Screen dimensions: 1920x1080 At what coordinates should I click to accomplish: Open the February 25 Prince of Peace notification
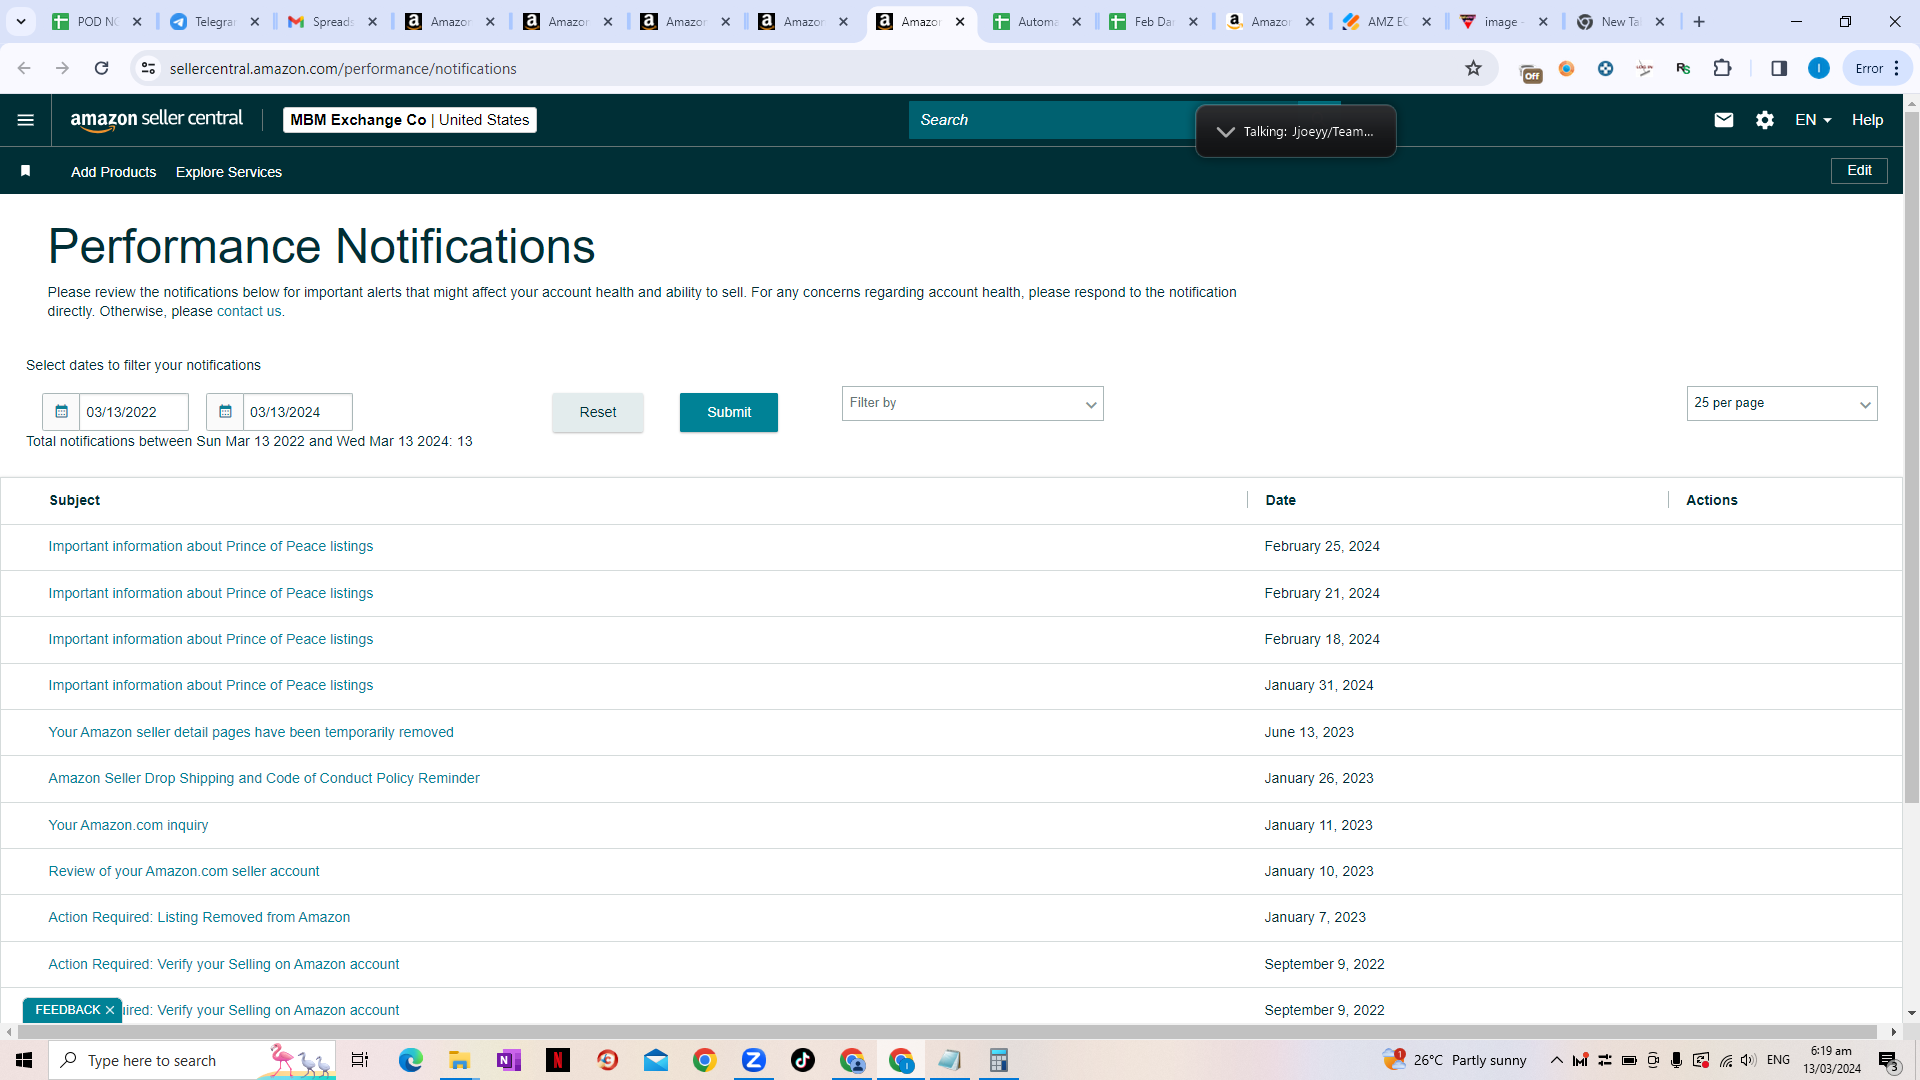pos(211,547)
